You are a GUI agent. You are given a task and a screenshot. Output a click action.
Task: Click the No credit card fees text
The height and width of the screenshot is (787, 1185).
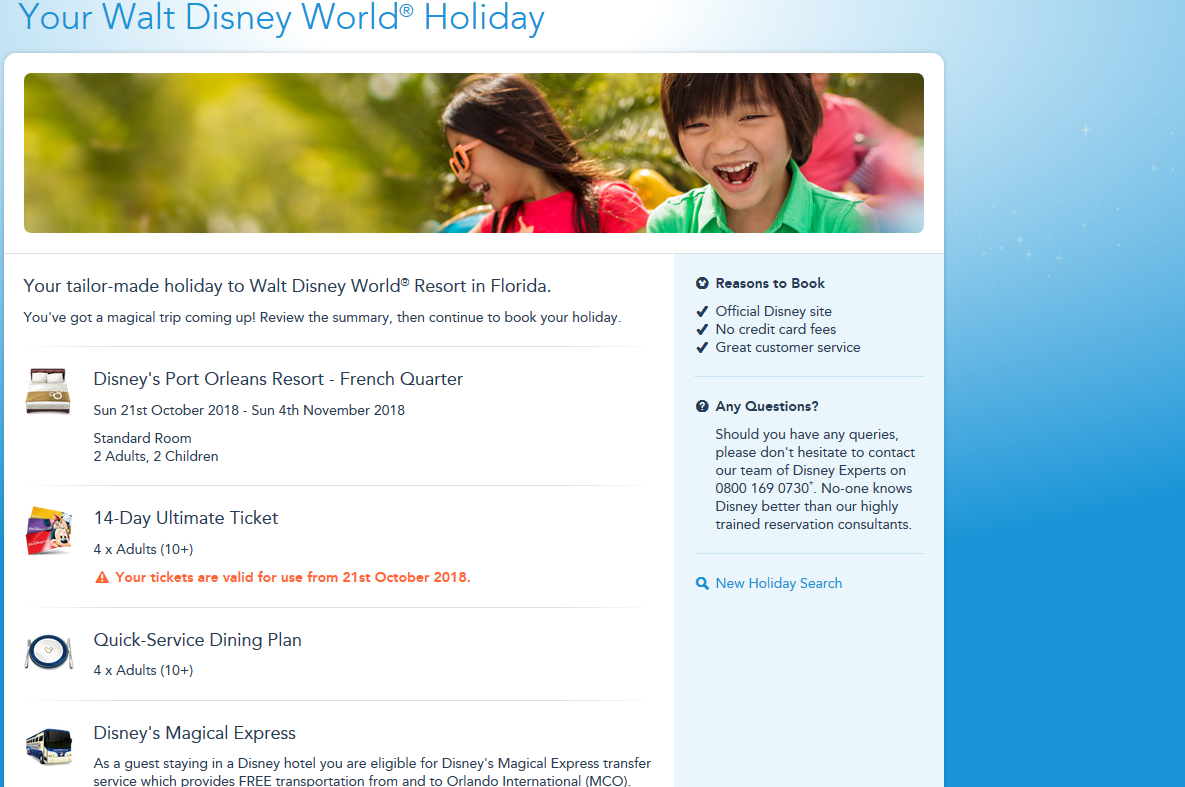point(775,330)
